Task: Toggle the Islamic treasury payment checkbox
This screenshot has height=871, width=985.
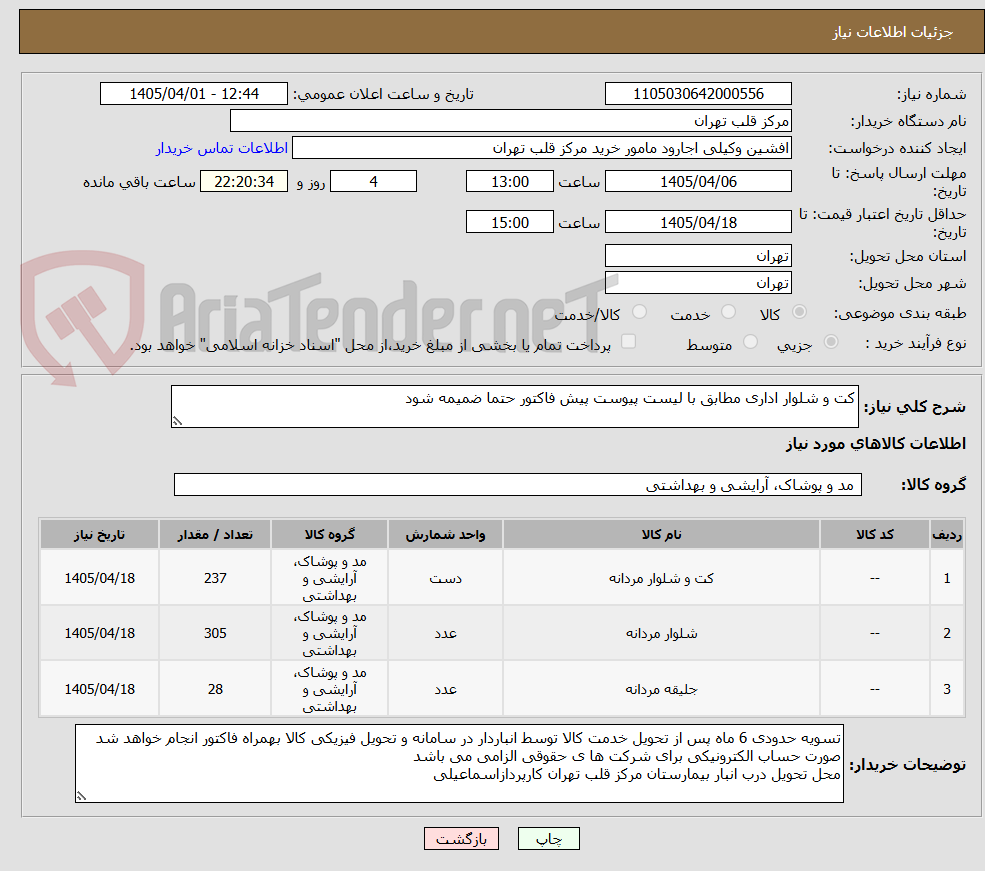Action: tap(628, 342)
